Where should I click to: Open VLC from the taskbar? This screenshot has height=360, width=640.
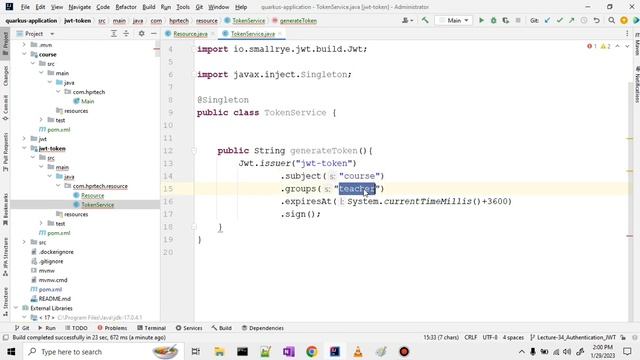(x=358, y=351)
